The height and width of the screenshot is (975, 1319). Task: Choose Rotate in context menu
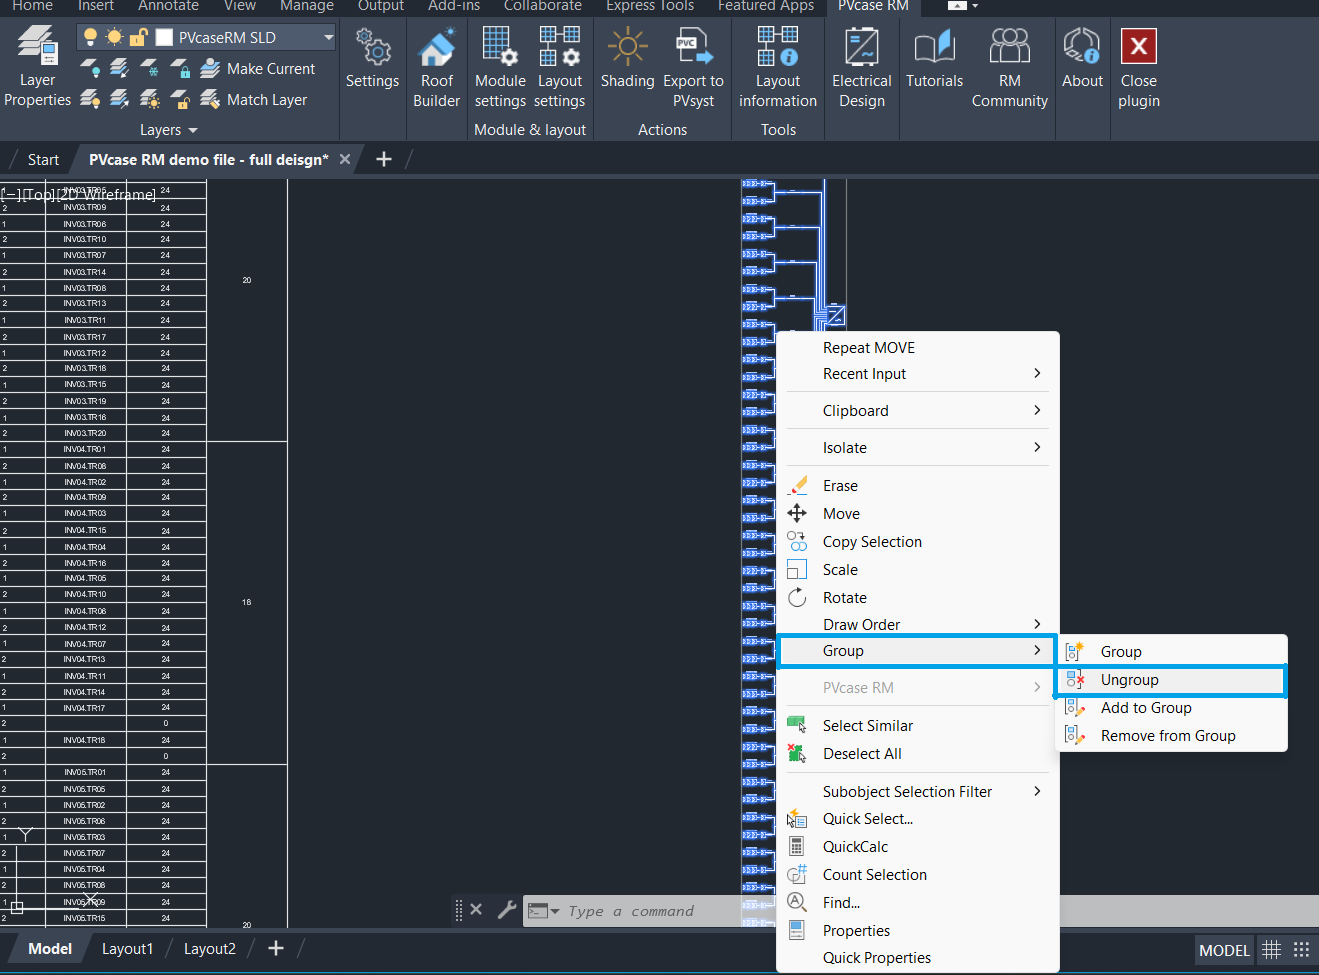[x=917, y=597]
